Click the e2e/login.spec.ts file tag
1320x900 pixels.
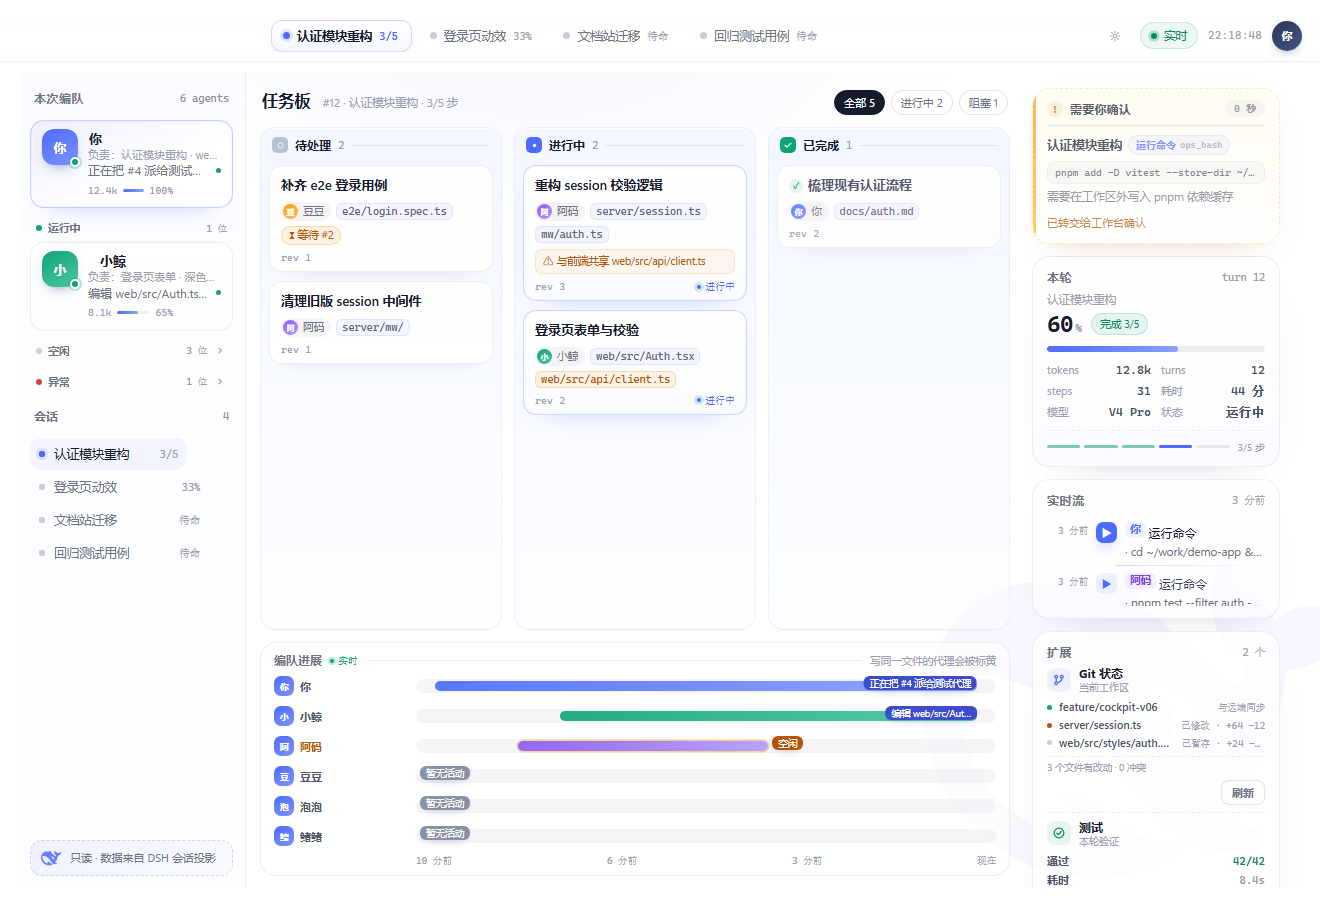(394, 211)
